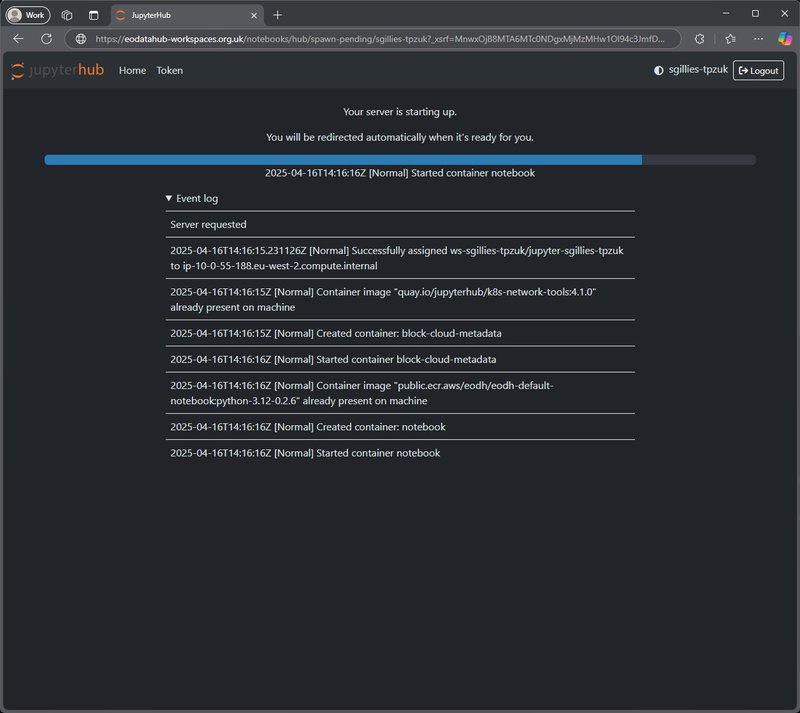Toggle the vertical tabs icon
This screenshot has height=713, width=800.
93,15
